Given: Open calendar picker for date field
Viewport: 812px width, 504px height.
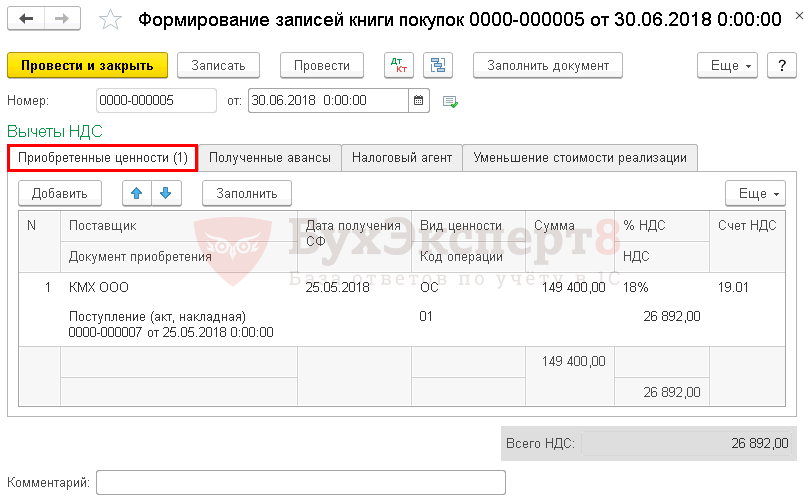Looking at the screenshot, I should [x=419, y=101].
